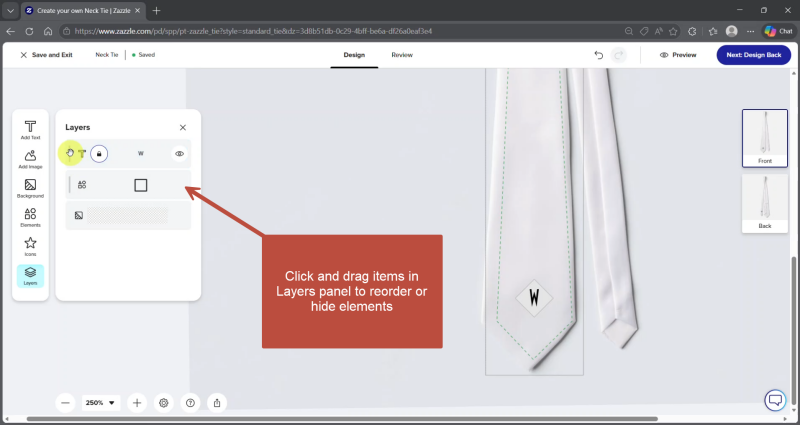Click the share design icon
Screen dimensions: 800x425
click(217, 403)
